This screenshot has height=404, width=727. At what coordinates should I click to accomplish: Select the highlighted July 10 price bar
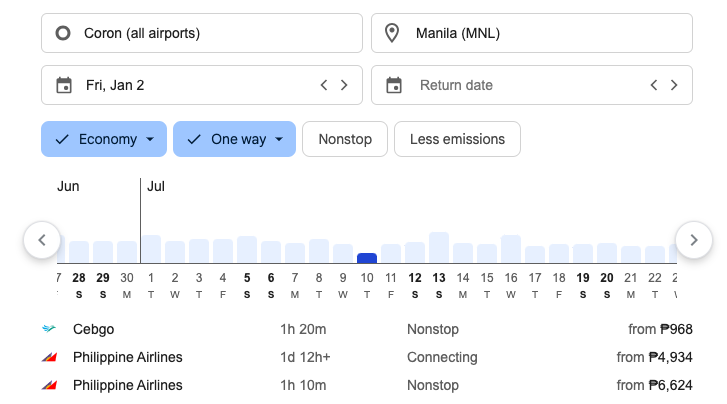point(367,258)
